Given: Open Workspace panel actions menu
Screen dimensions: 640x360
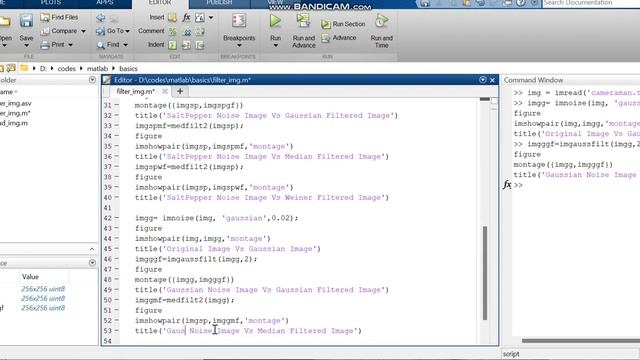Looking at the screenshot, I should [92, 262].
